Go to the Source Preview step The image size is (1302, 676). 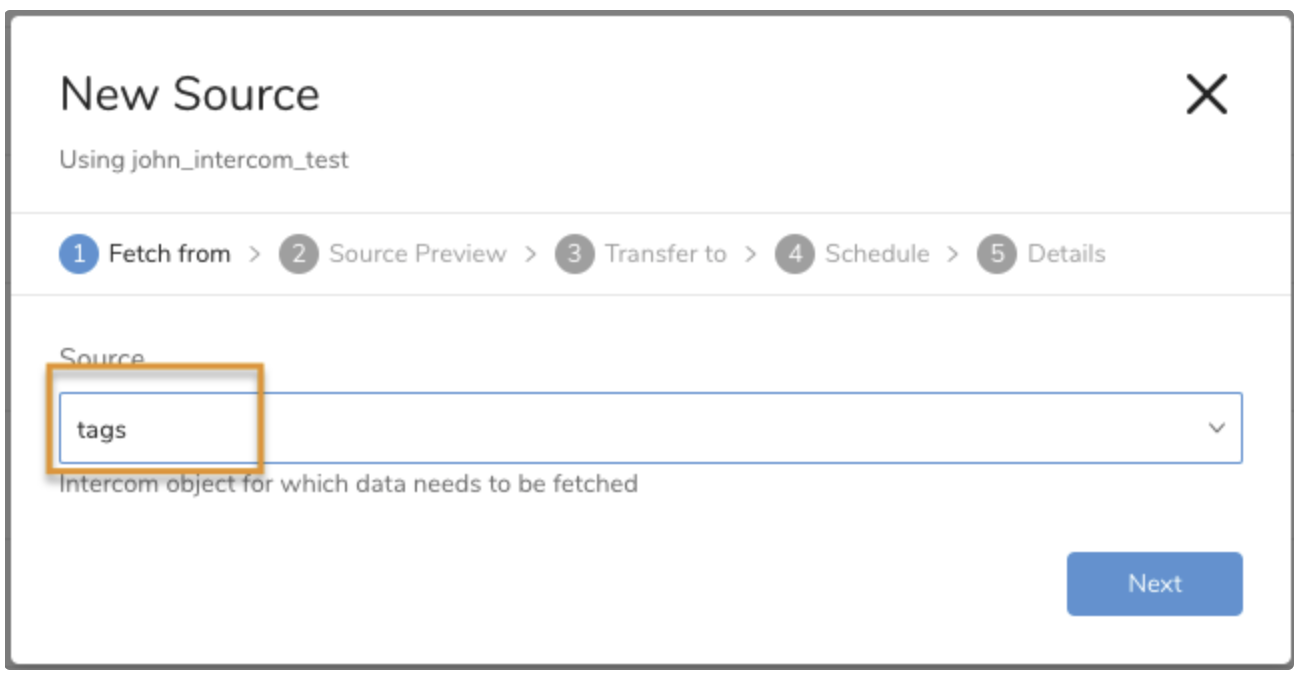(x=417, y=254)
